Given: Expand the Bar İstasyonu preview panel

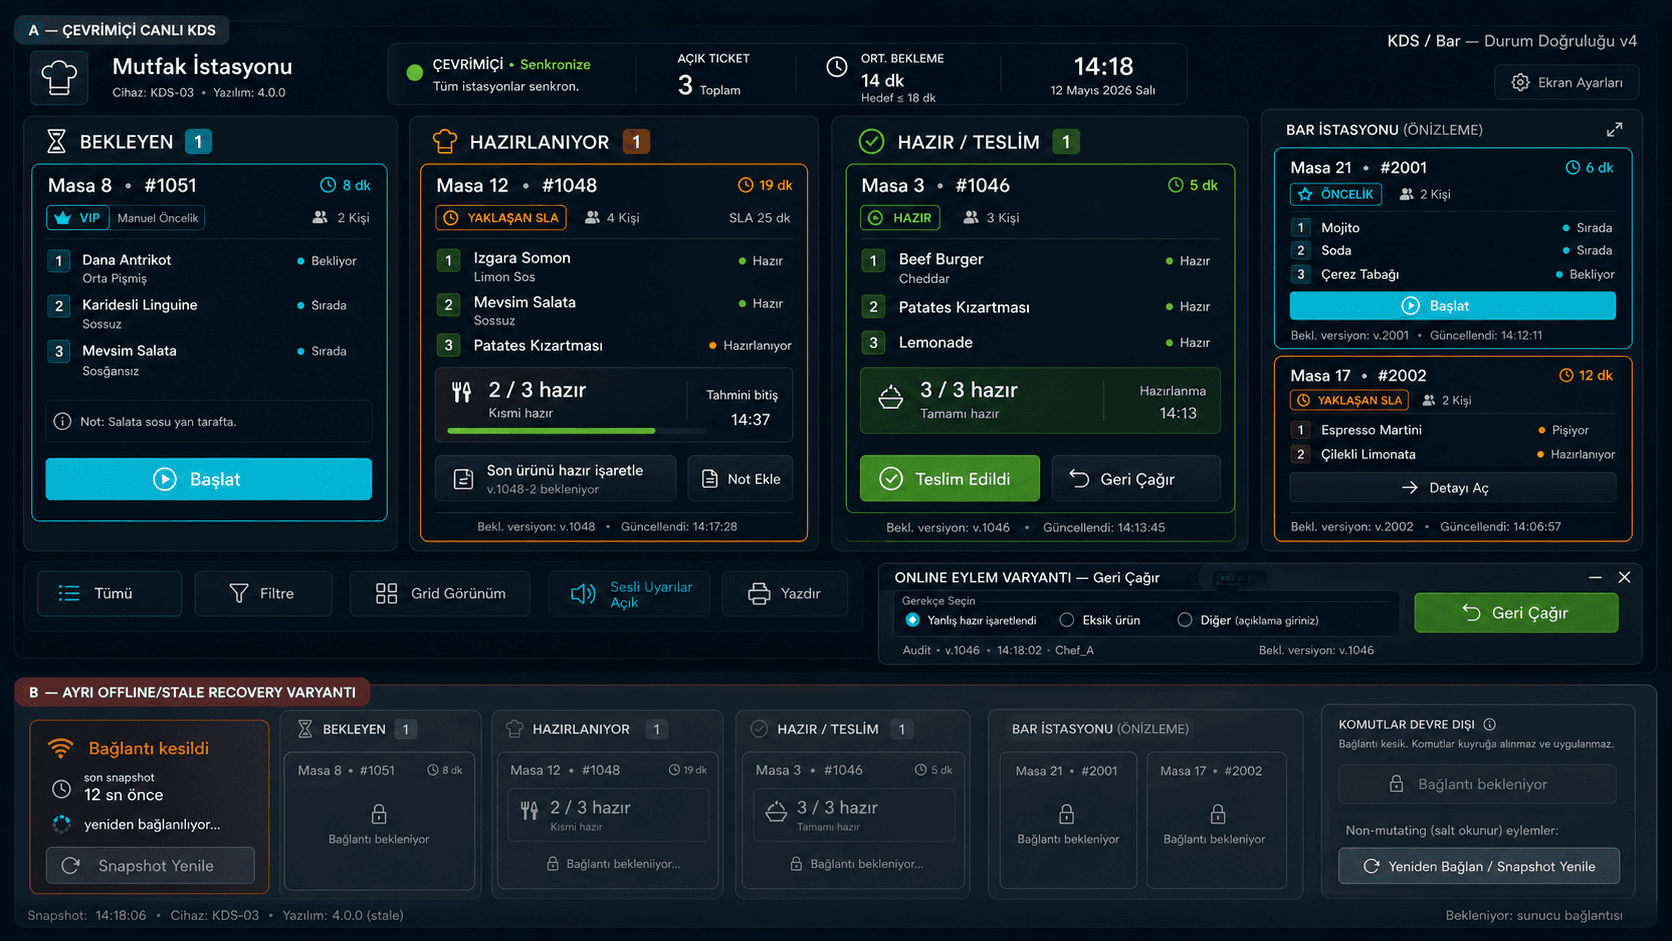Looking at the screenshot, I should (x=1614, y=130).
